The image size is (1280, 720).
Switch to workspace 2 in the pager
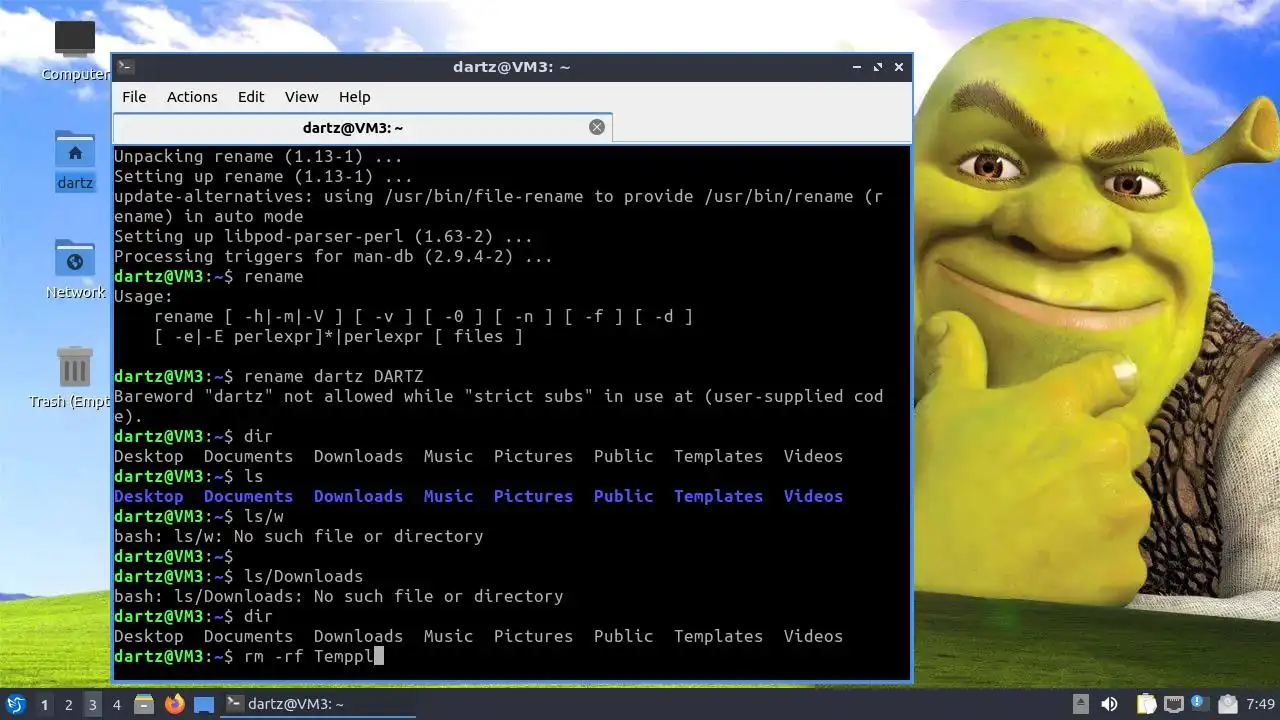coord(68,705)
